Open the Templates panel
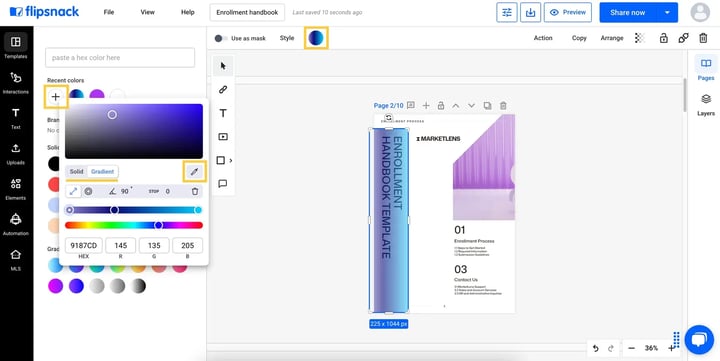This screenshot has height=361, width=720. (x=16, y=46)
